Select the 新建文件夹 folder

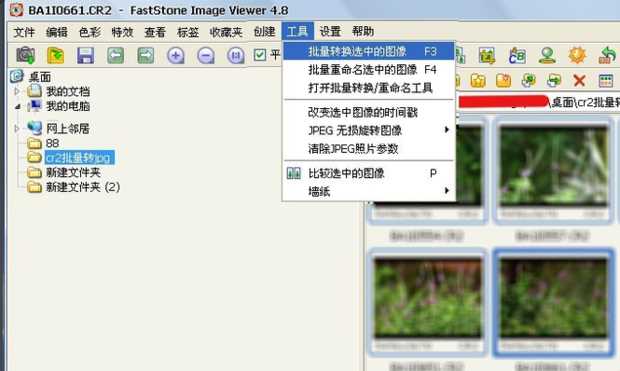[73, 172]
